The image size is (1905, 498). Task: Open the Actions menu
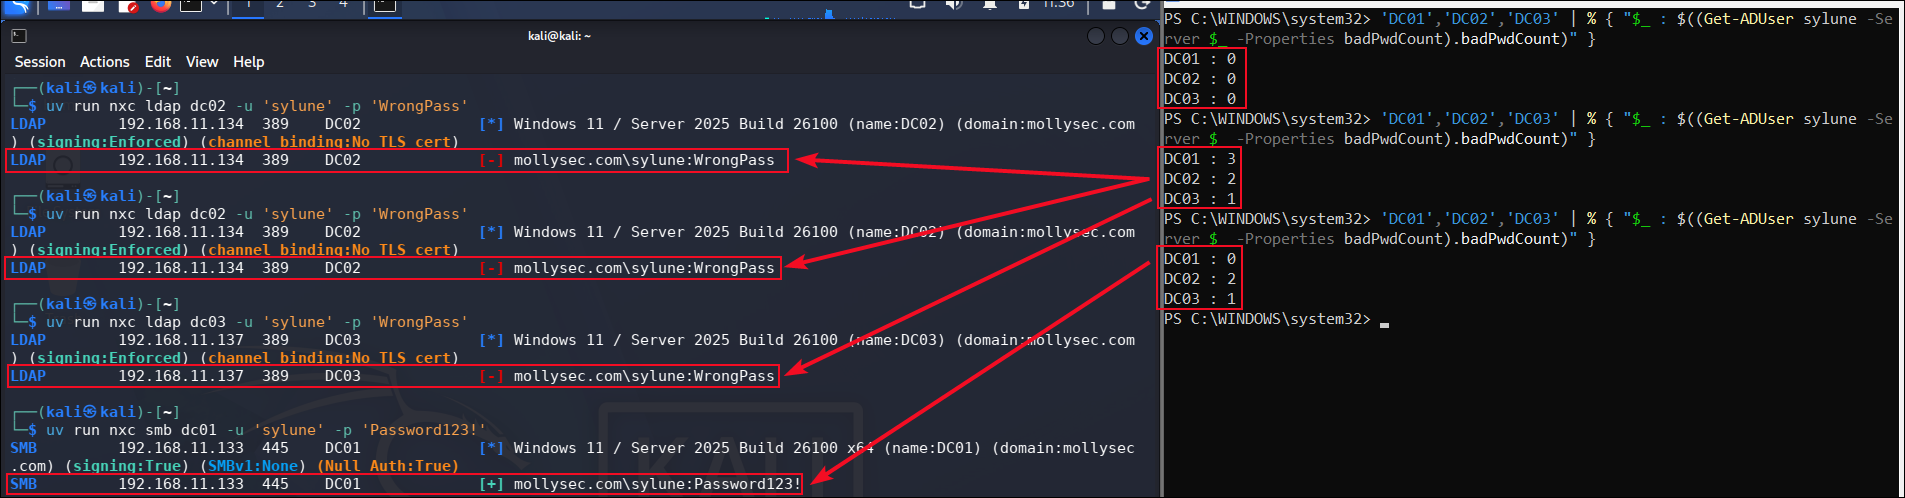pyautogui.click(x=105, y=62)
